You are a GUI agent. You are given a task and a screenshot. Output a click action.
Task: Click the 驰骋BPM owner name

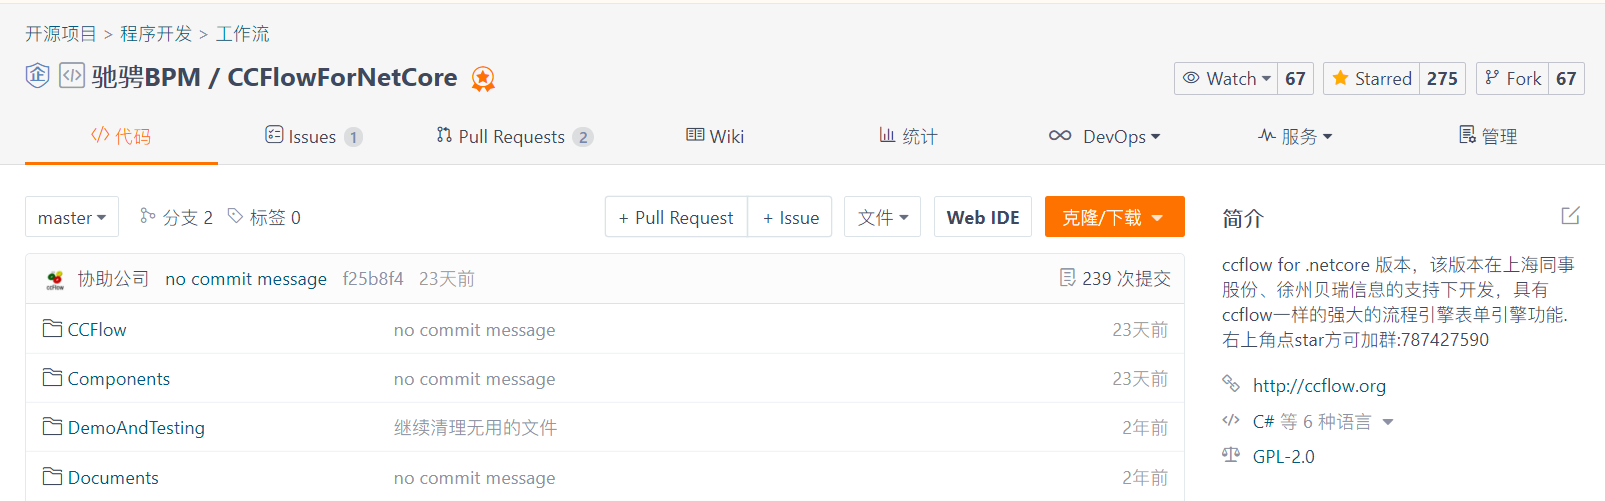(x=146, y=77)
